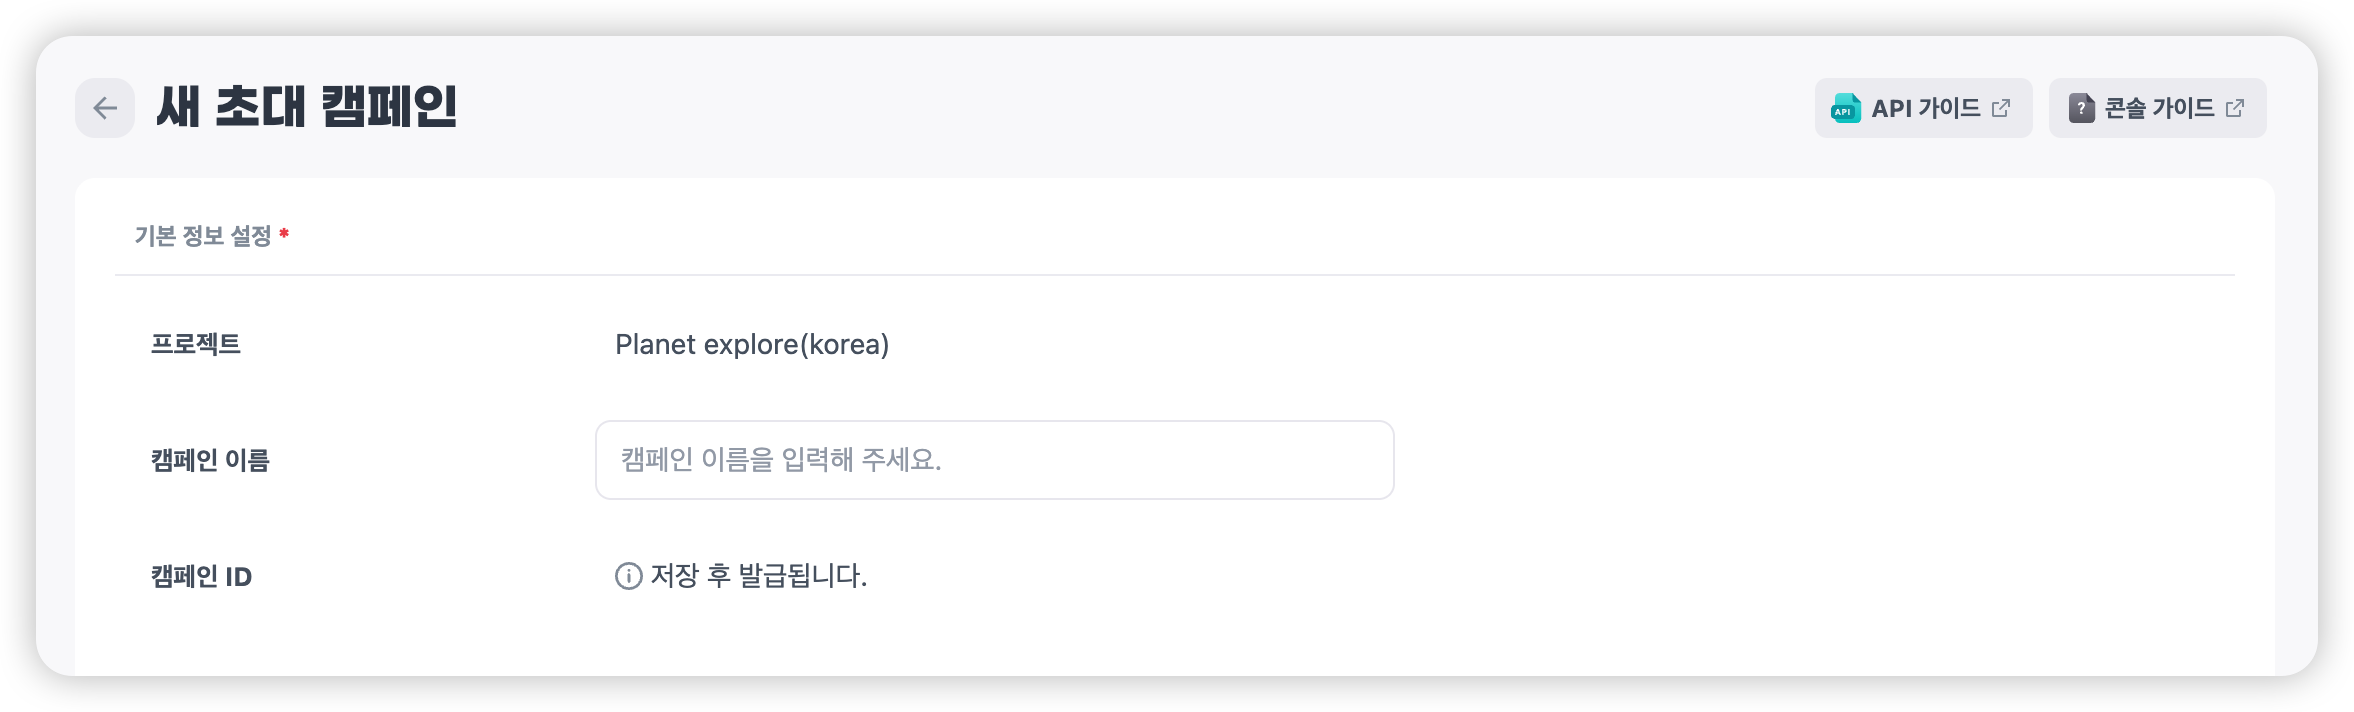Click the 새 초대 캠페인 page title
The width and height of the screenshot is (2354, 712).
[x=306, y=107]
